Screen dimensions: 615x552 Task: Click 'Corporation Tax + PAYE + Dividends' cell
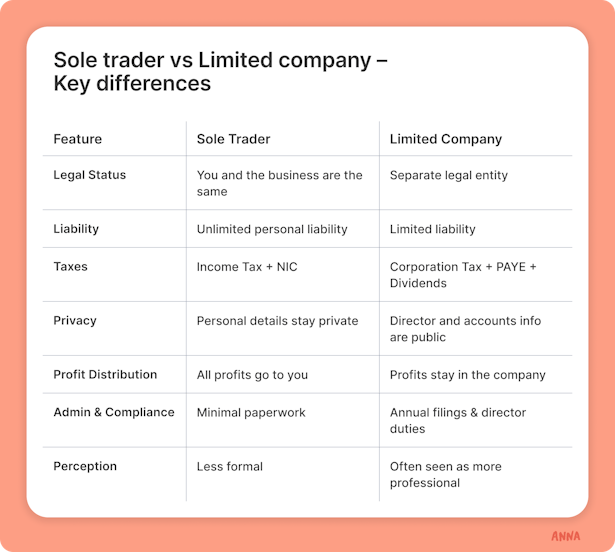point(463,275)
